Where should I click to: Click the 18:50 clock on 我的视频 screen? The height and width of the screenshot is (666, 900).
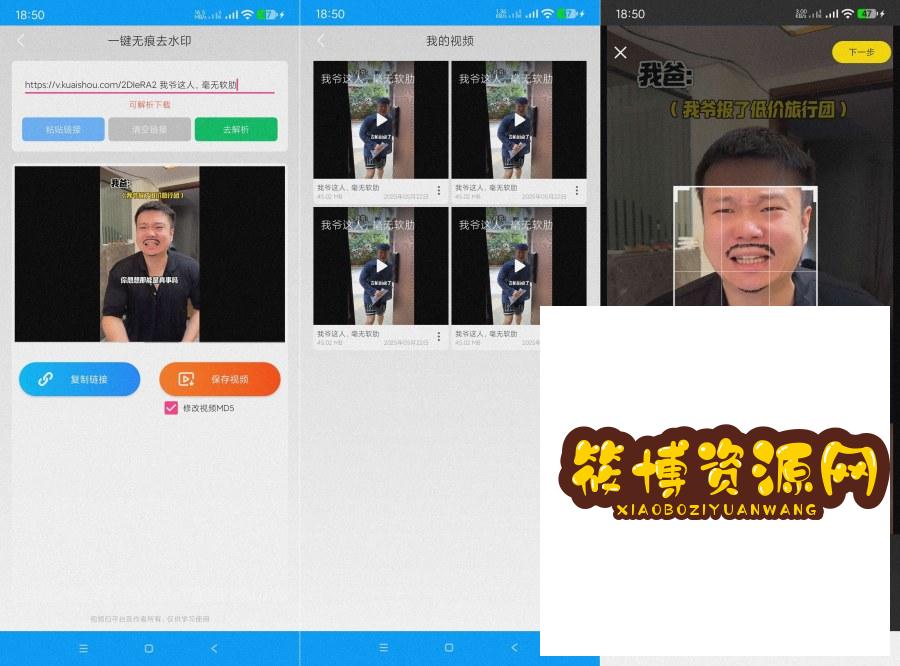click(x=330, y=14)
